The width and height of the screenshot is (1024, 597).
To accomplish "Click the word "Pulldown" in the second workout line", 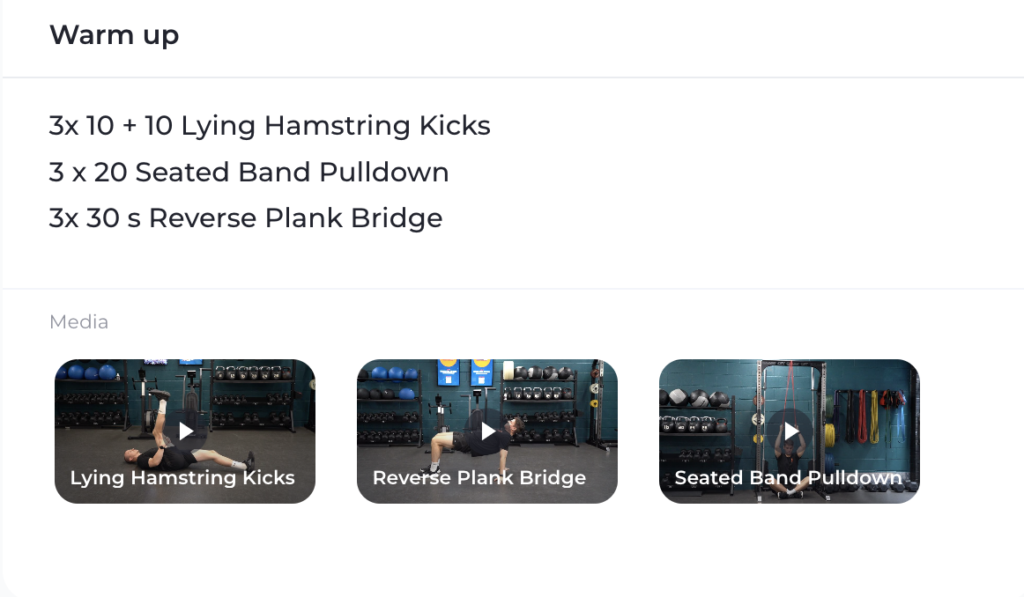I will [x=384, y=172].
